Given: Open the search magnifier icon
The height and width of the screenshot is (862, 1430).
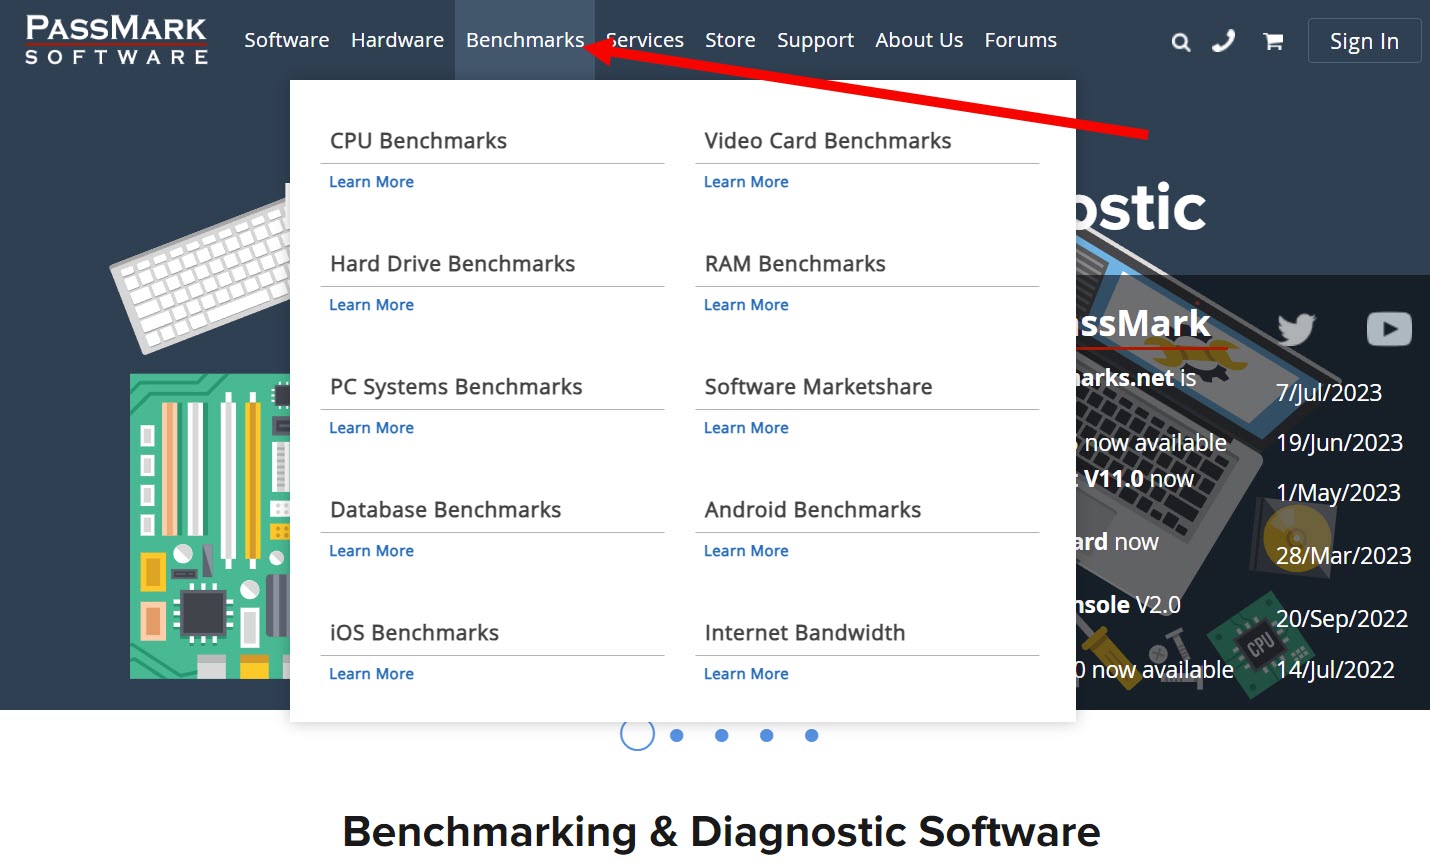Looking at the screenshot, I should 1181,42.
